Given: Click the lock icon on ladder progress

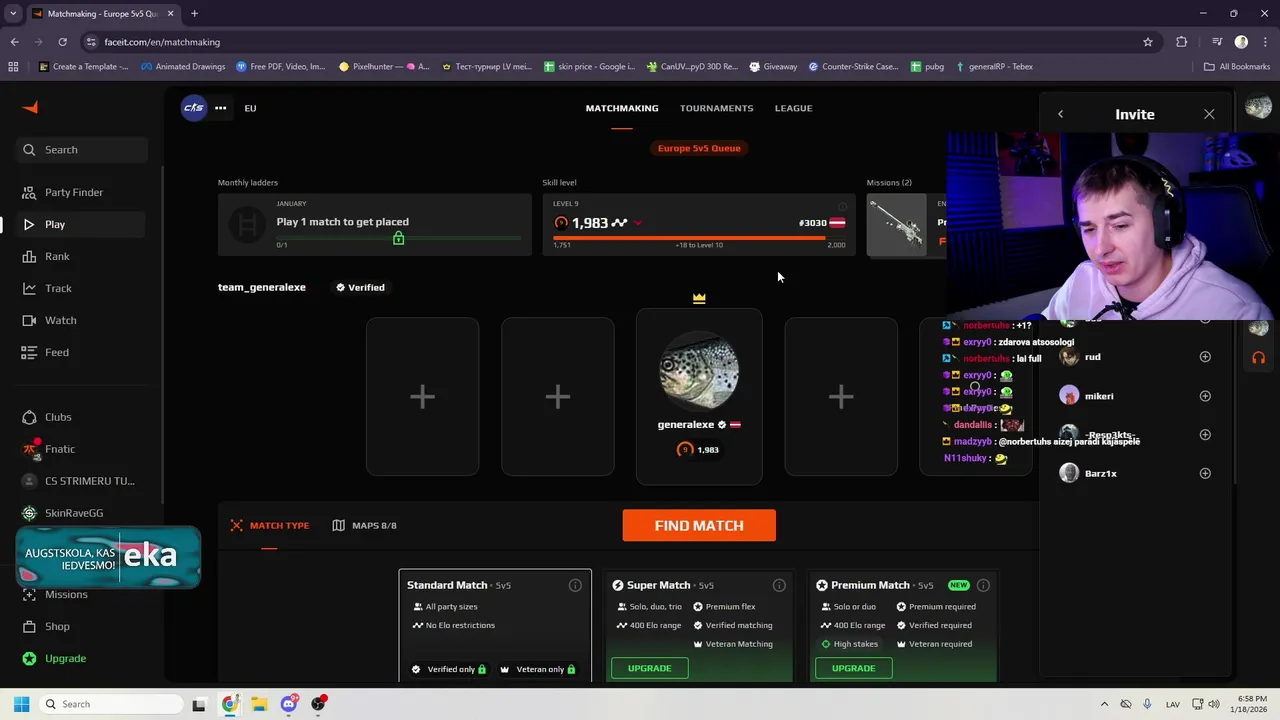Looking at the screenshot, I should tap(399, 238).
